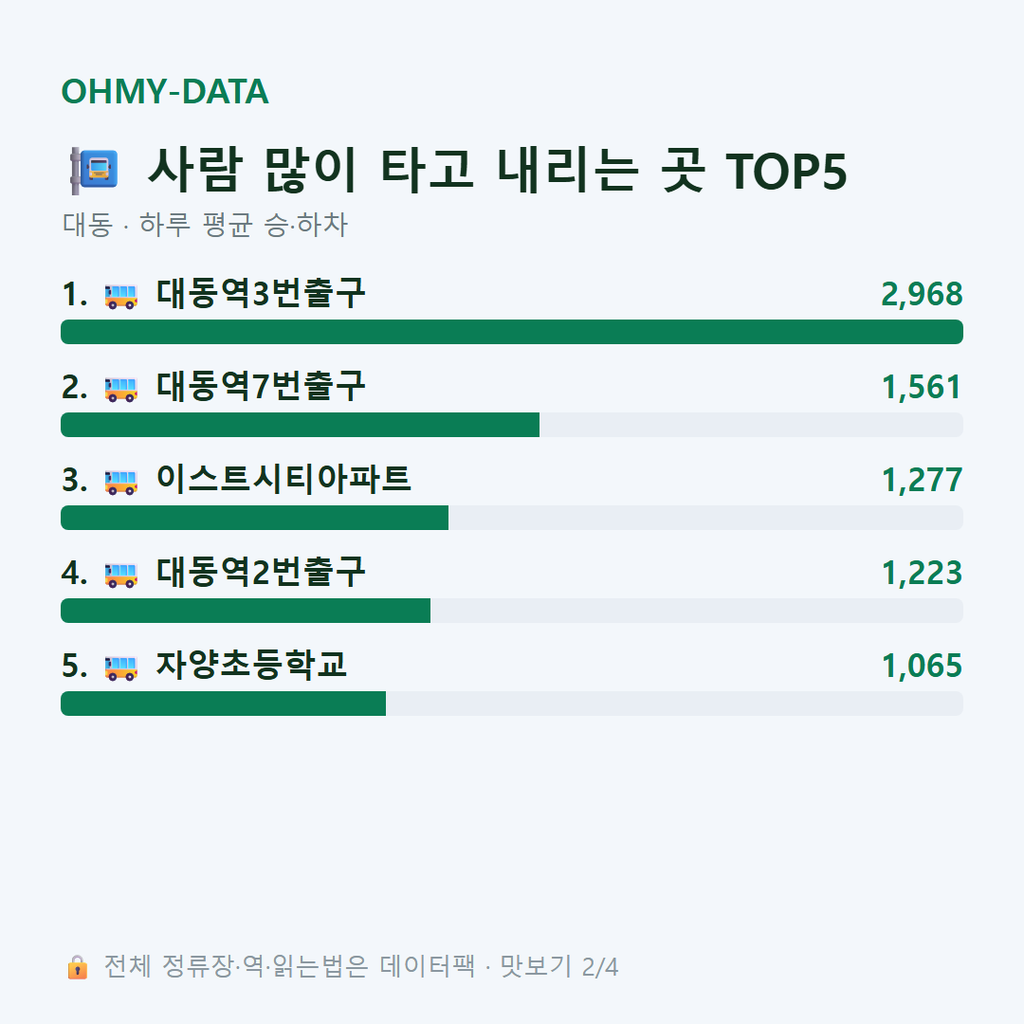Viewport: 1024px width, 1024px height.
Task: Click the bus stop sign icon in title
Action: click(x=94, y=170)
